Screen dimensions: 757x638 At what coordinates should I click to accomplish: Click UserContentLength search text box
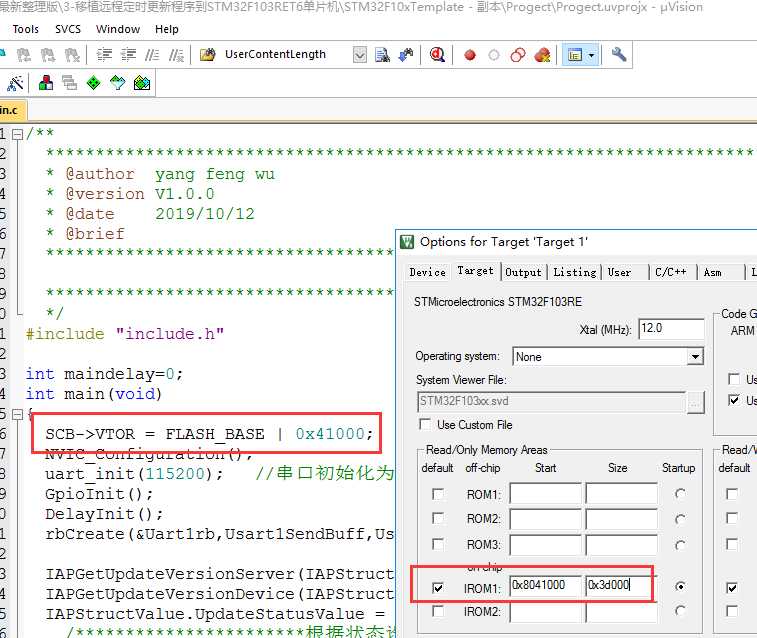(x=287, y=55)
